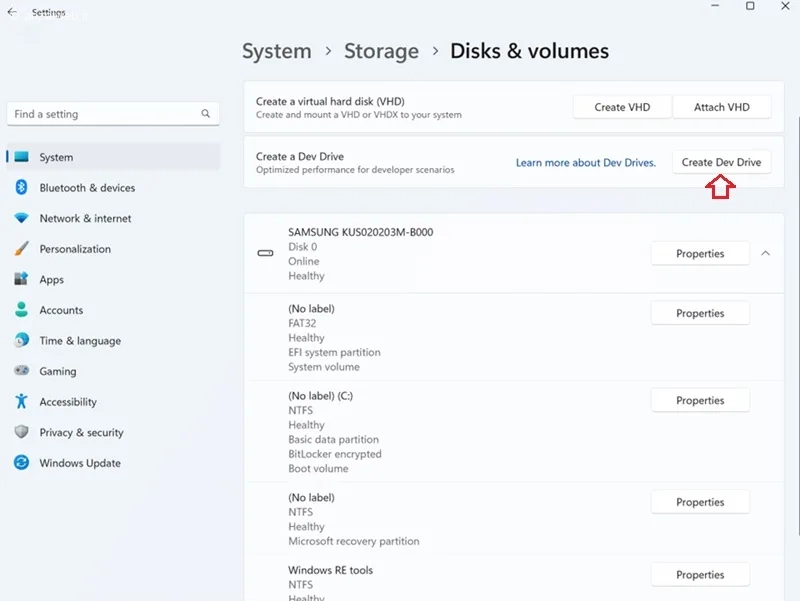
Task: Select Personalization in the sidebar
Action: point(113,248)
